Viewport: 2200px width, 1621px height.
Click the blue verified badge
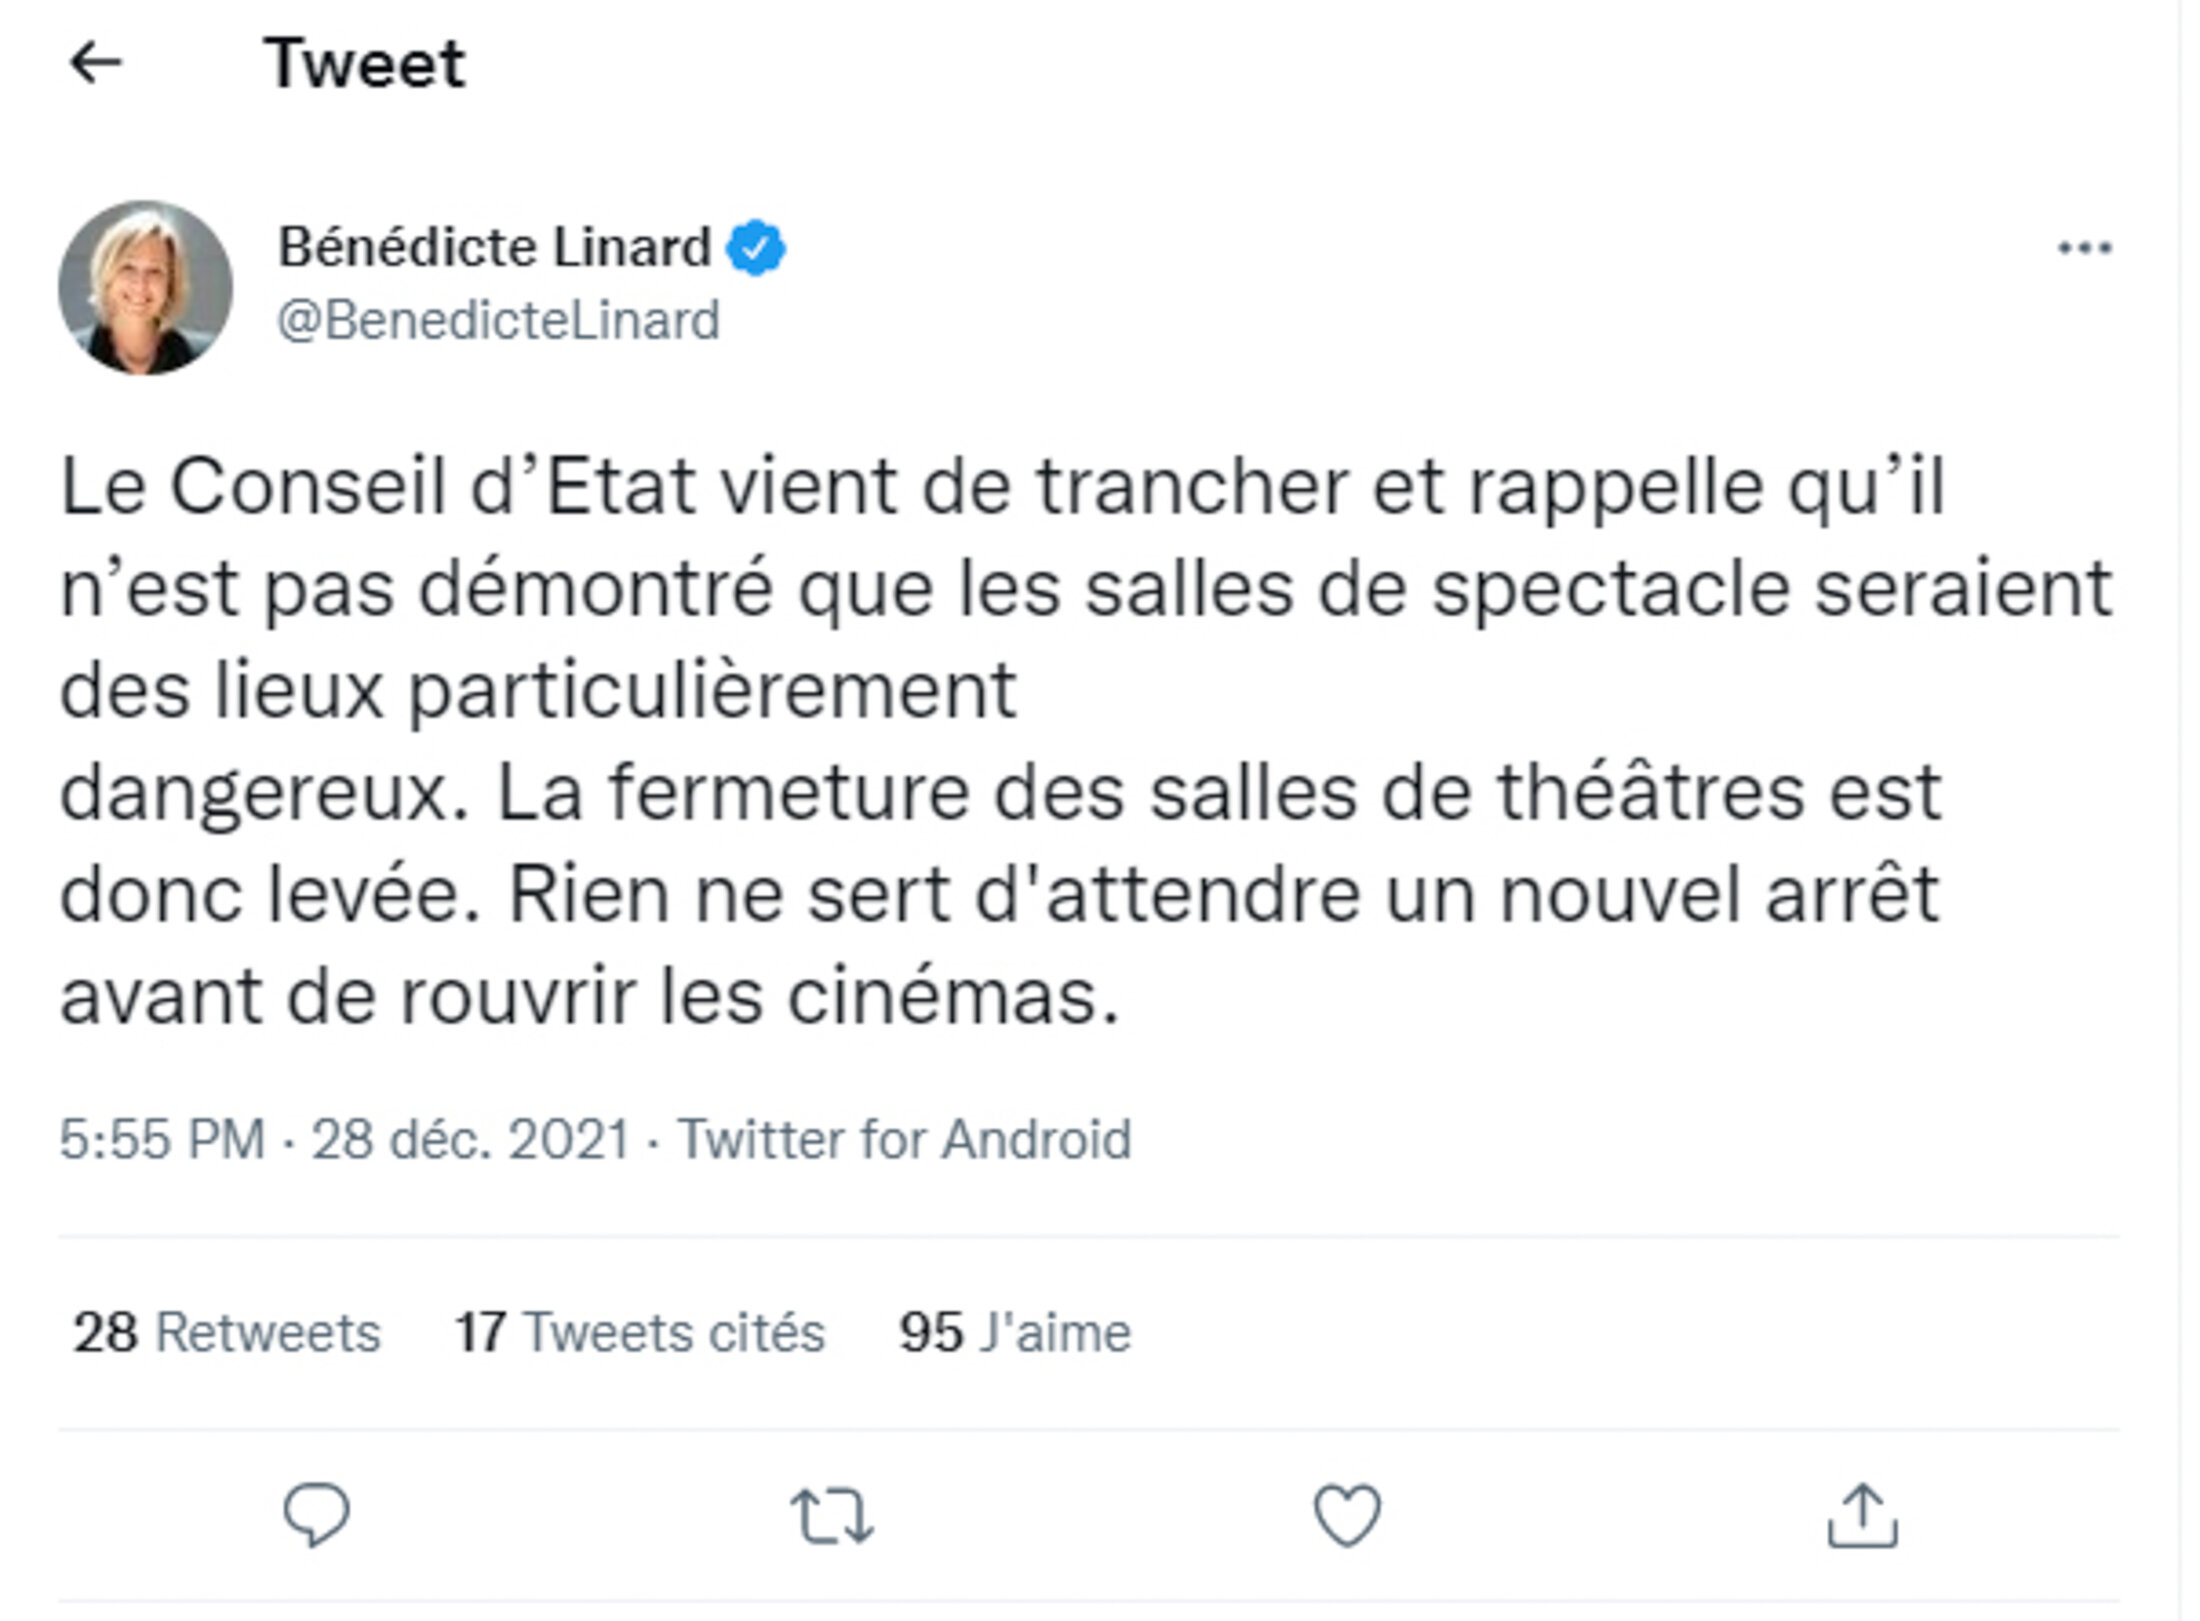tap(756, 247)
